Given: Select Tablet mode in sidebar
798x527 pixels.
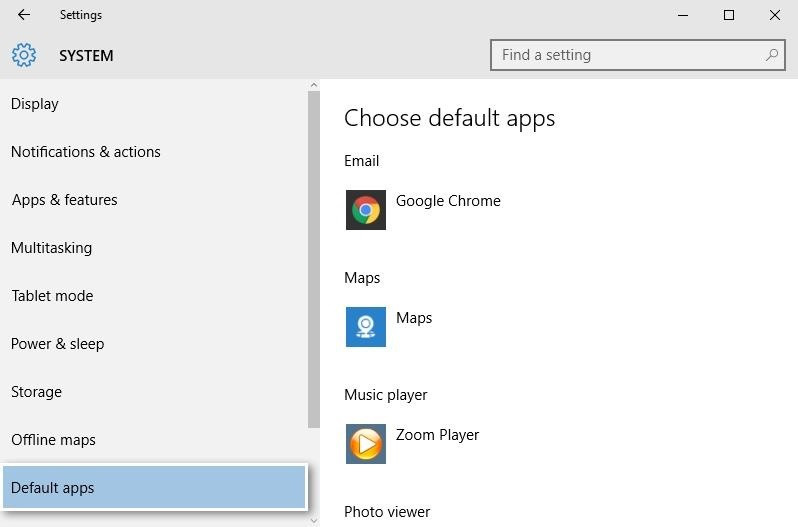Looking at the screenshot, I should pyautogui.click(x=52, y=296).
